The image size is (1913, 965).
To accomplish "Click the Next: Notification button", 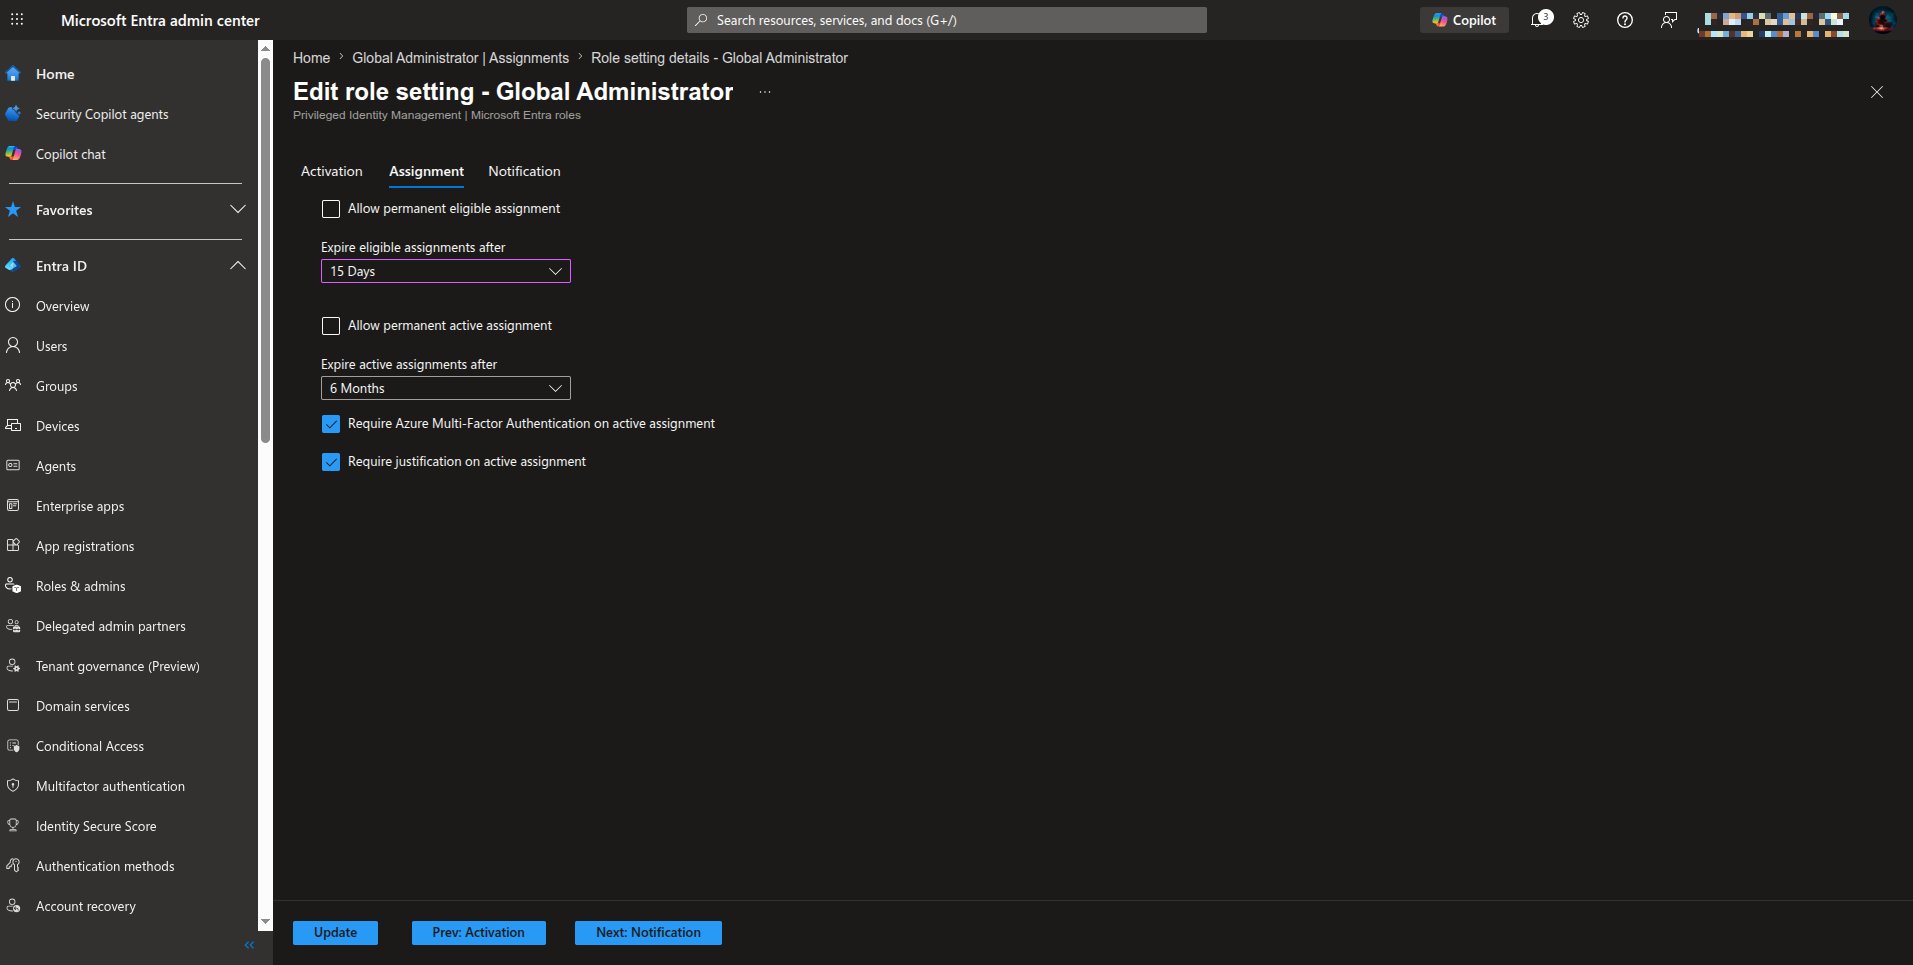I will pyautogui.click(x=648, y=933).
